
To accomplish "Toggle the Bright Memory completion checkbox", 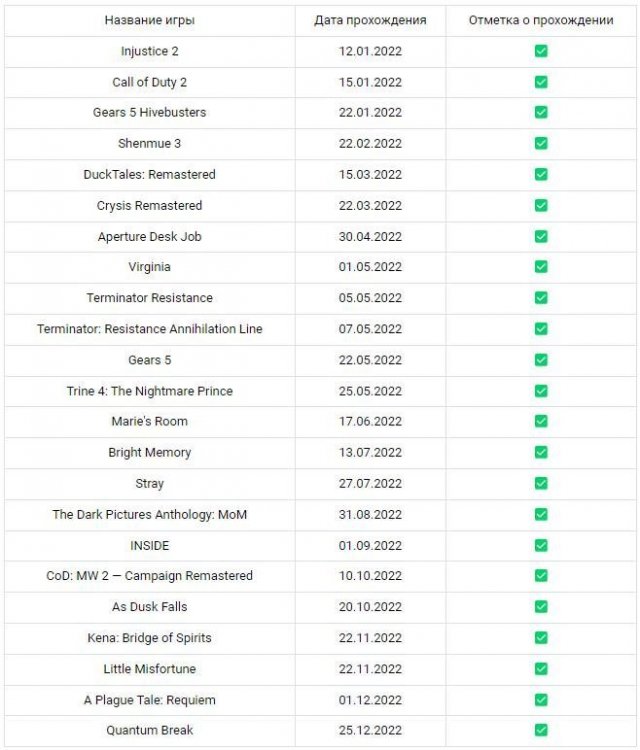I will 541,453.
